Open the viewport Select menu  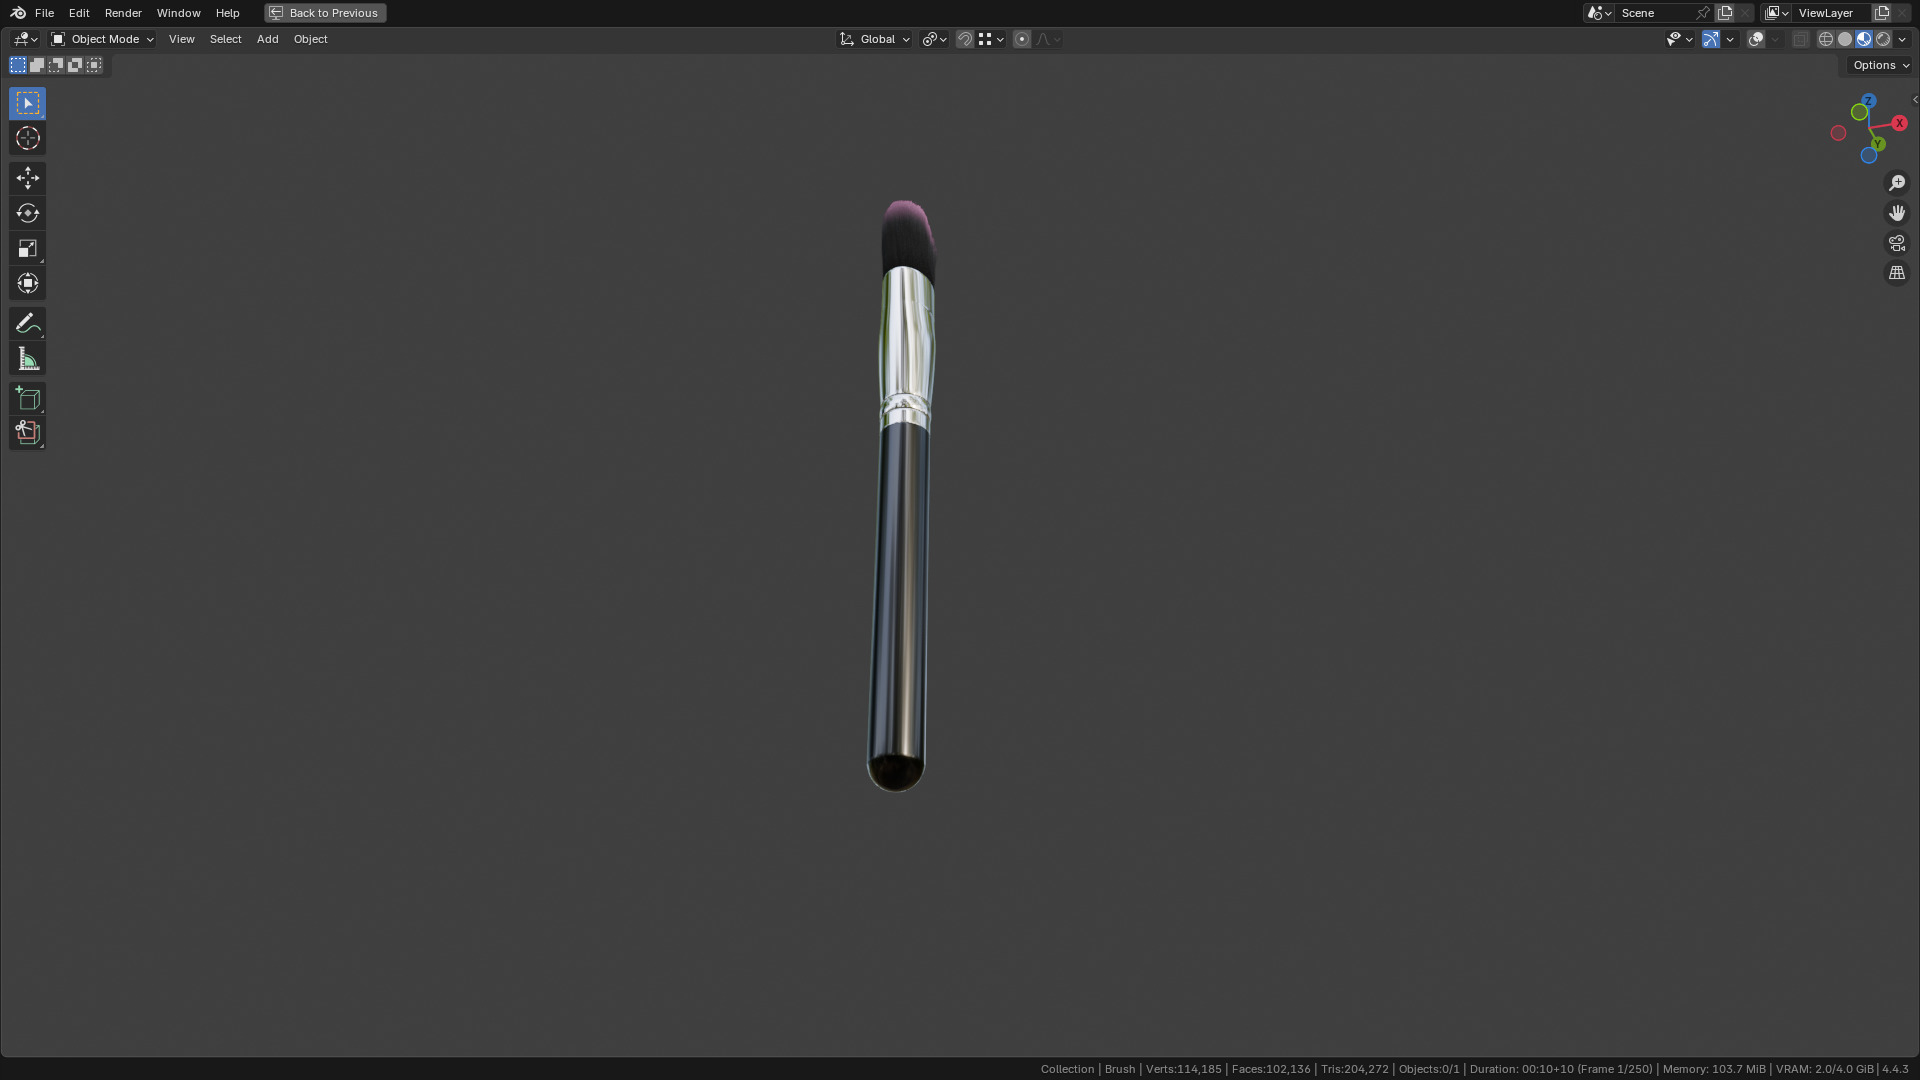225,39
